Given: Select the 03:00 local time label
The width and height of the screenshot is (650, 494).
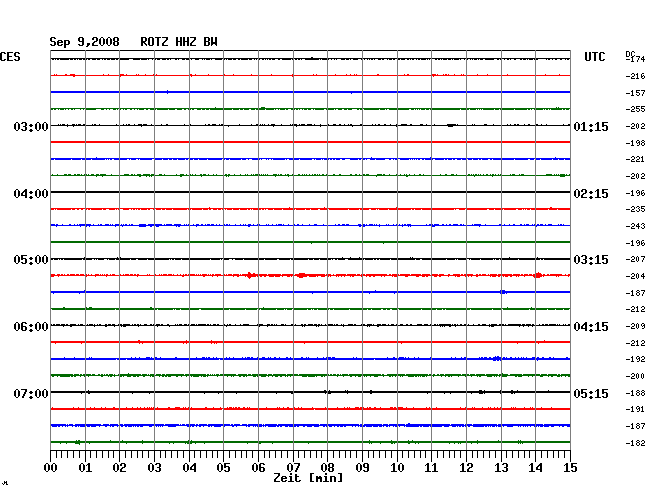Looking at the screenshot, I should 31,126.
